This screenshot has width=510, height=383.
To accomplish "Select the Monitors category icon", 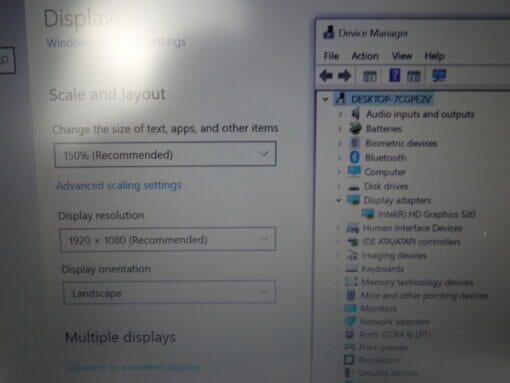I will tap(350, 308).
